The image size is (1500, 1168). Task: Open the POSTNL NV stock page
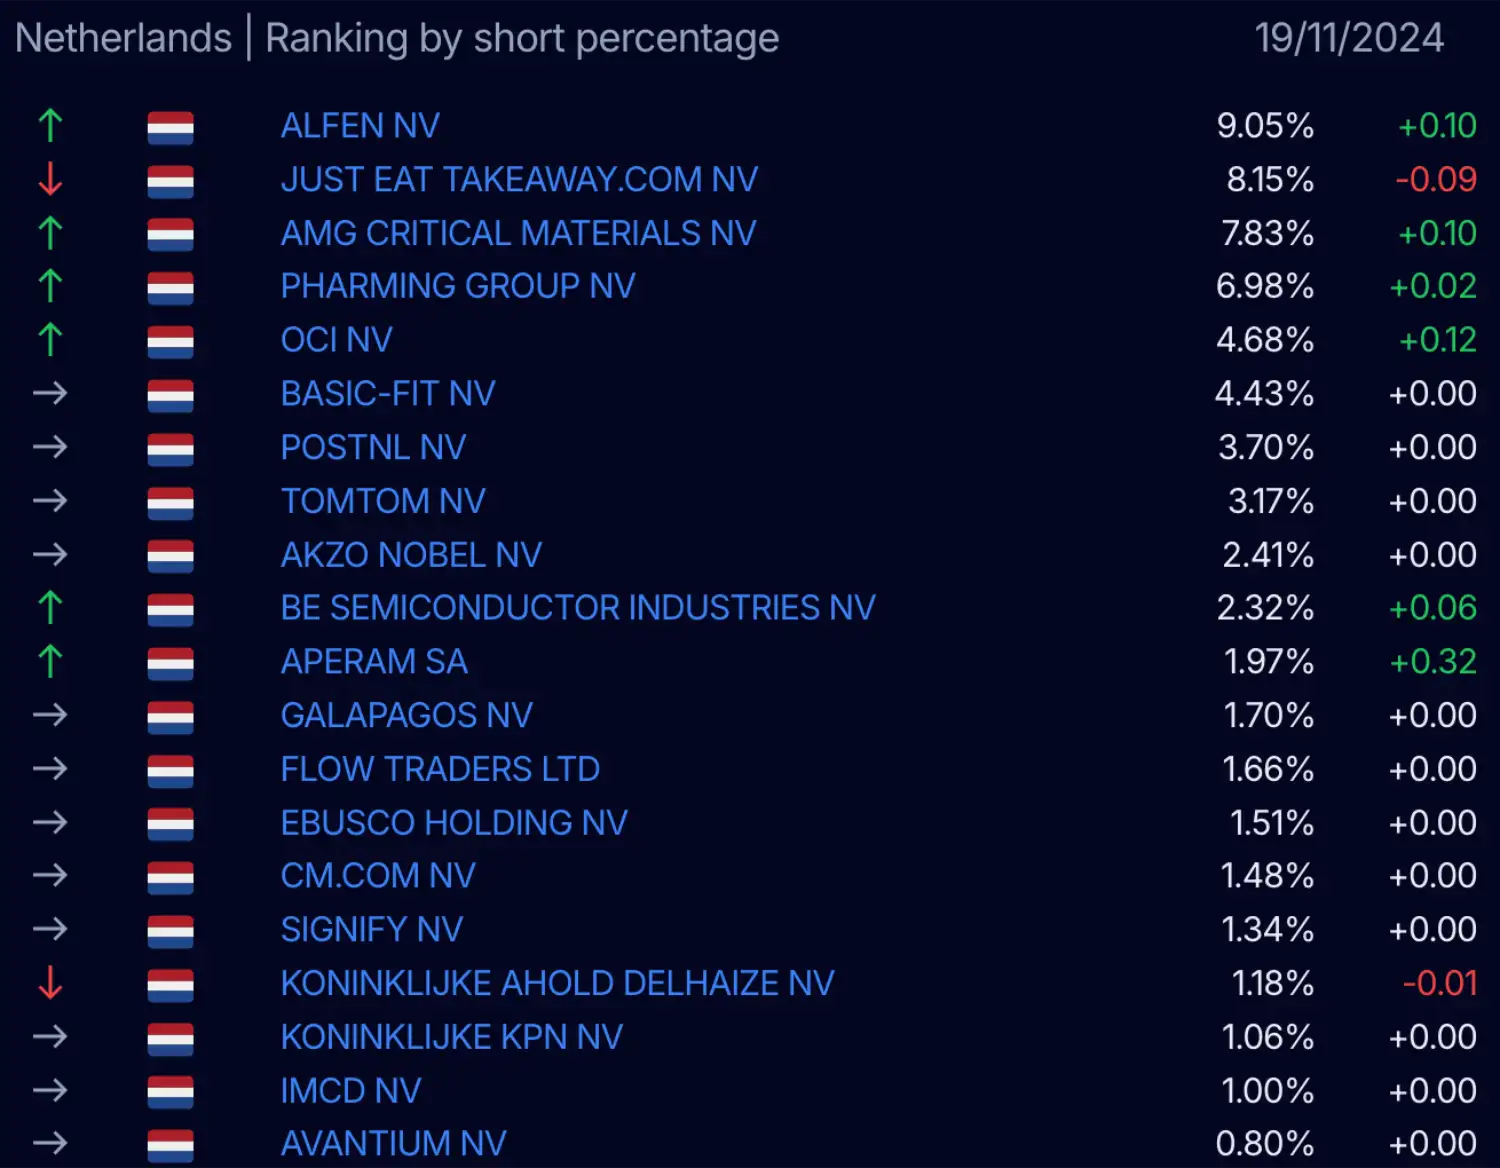pyautogui.click(x=373, y=448)
